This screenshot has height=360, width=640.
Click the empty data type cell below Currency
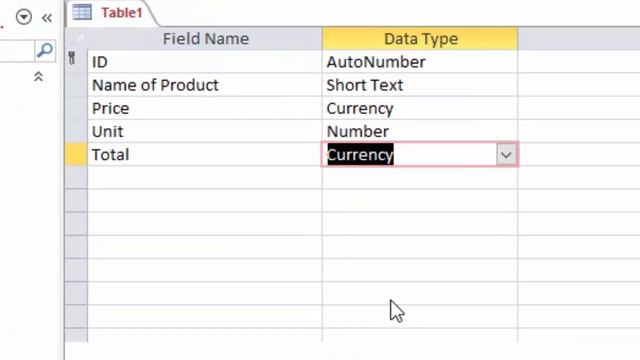tap(420, 178)
